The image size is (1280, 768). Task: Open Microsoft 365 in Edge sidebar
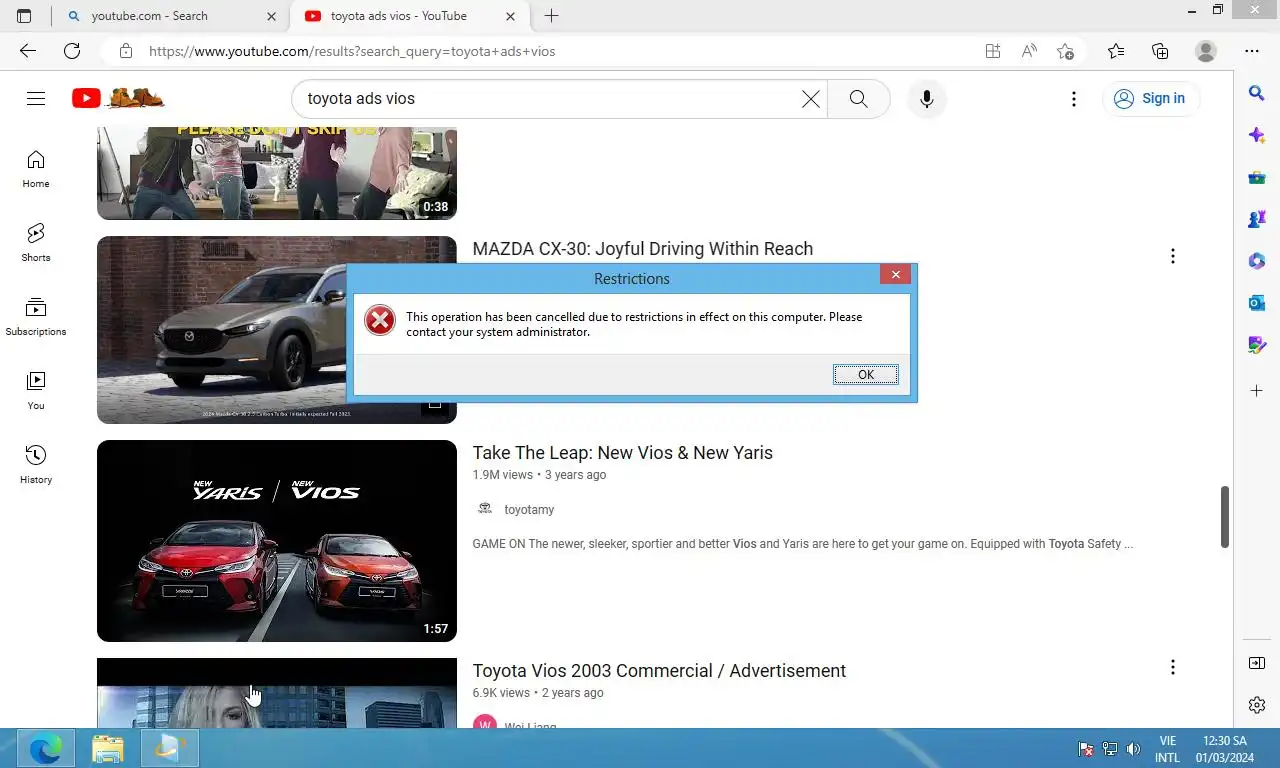pos(1257,261)
